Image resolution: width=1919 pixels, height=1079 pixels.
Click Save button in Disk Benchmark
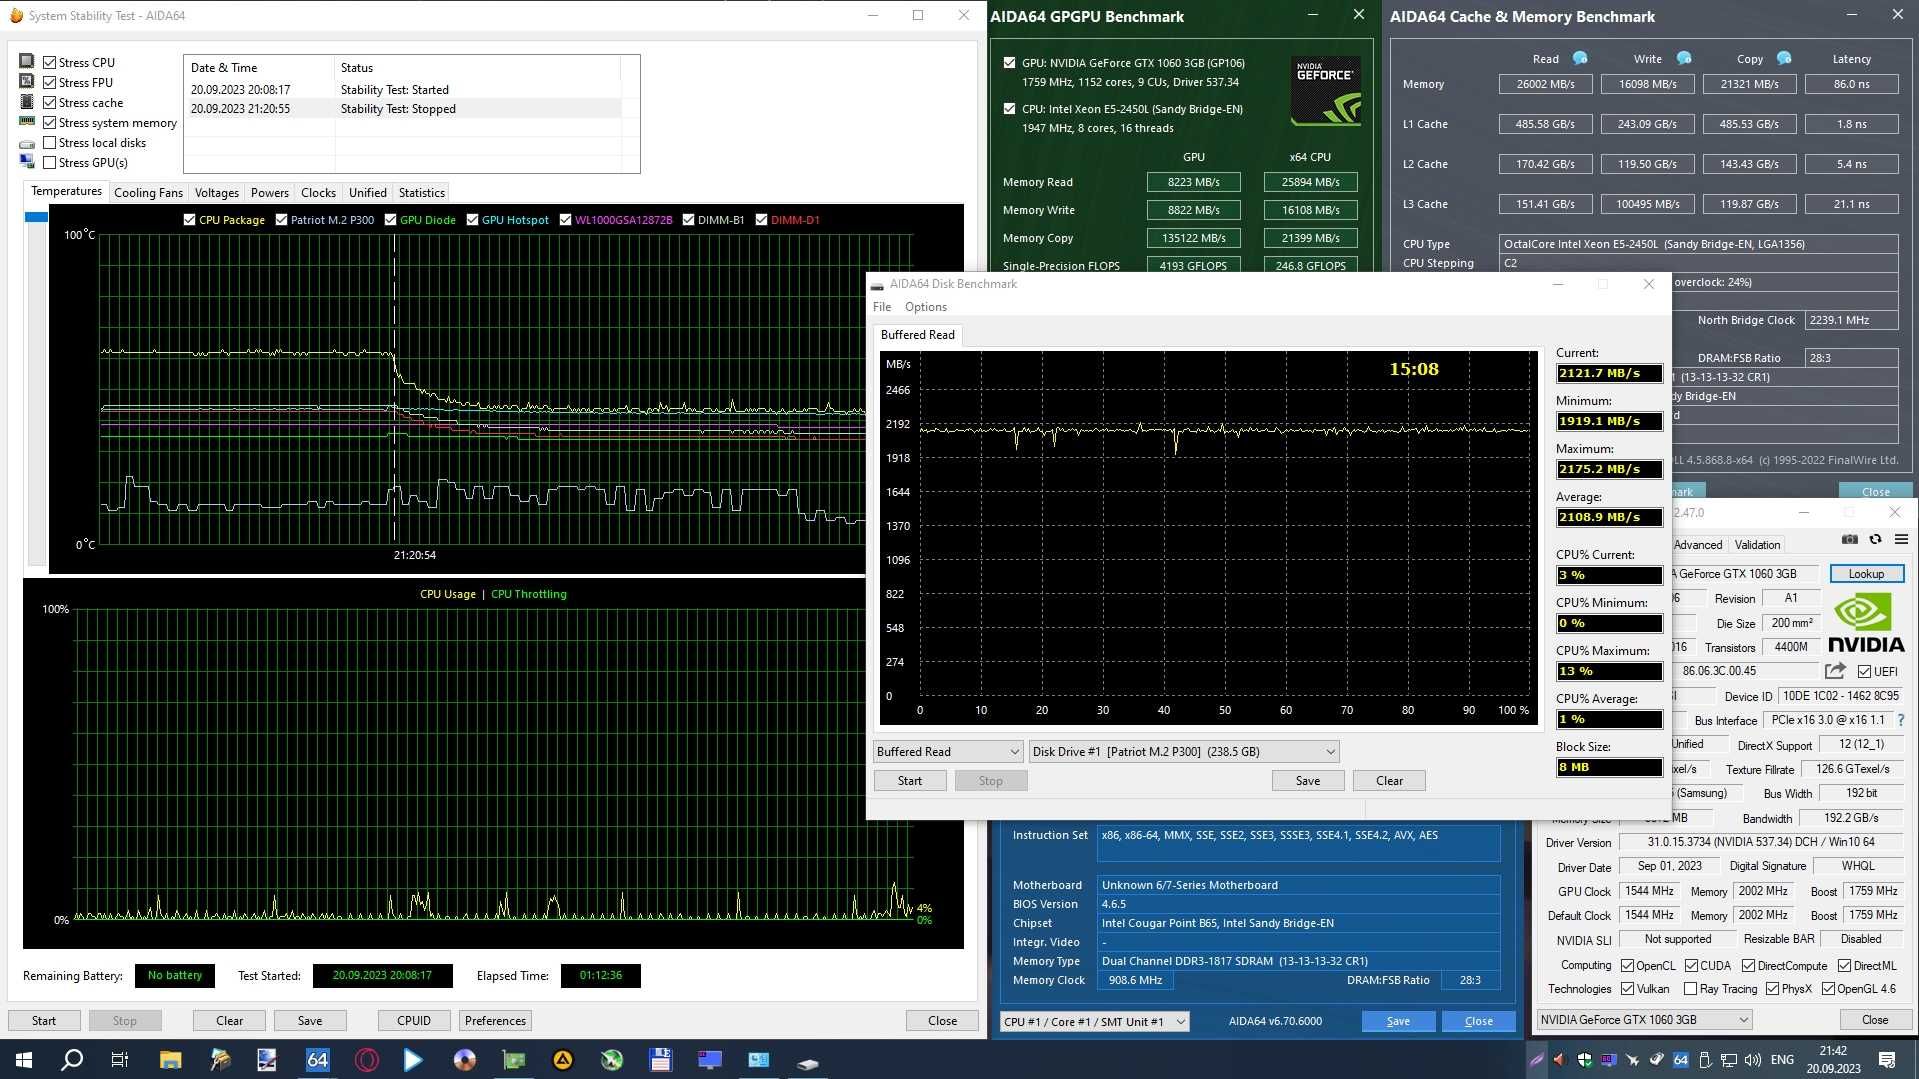click(1308, 780)
